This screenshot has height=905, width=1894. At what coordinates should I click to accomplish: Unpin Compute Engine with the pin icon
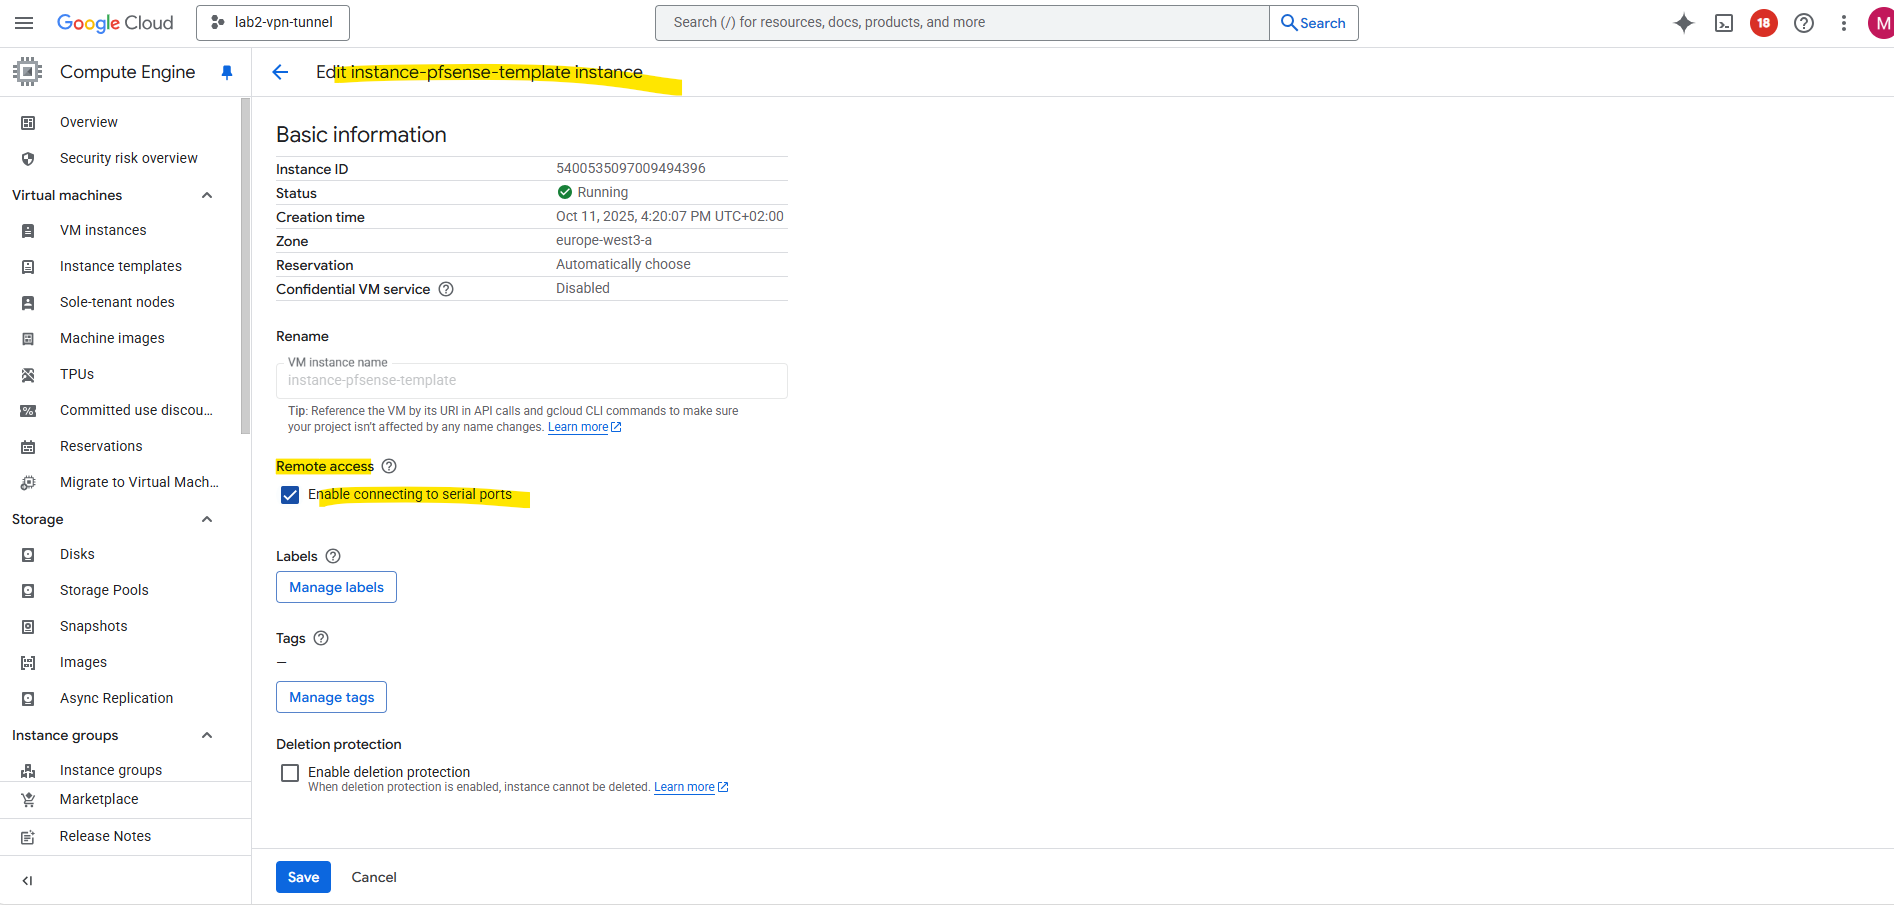click(227, 72)
